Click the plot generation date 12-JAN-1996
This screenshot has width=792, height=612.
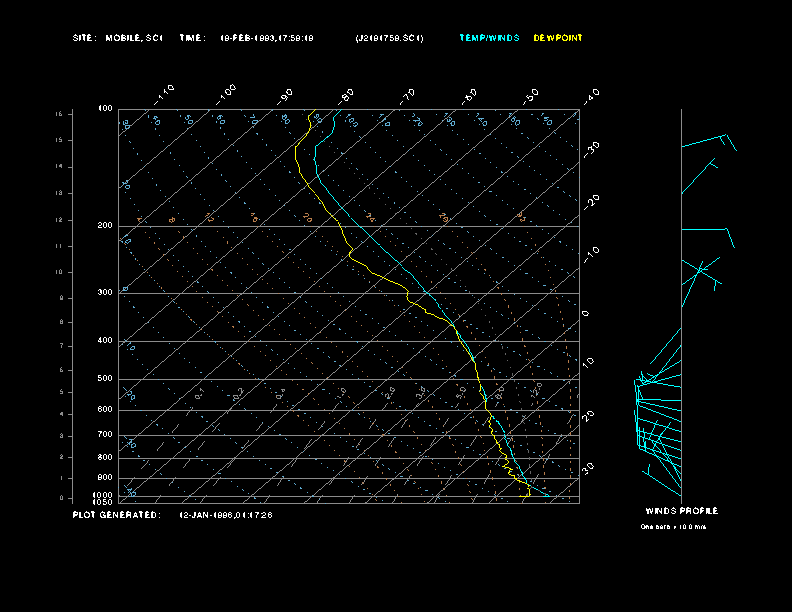point(225,515)
